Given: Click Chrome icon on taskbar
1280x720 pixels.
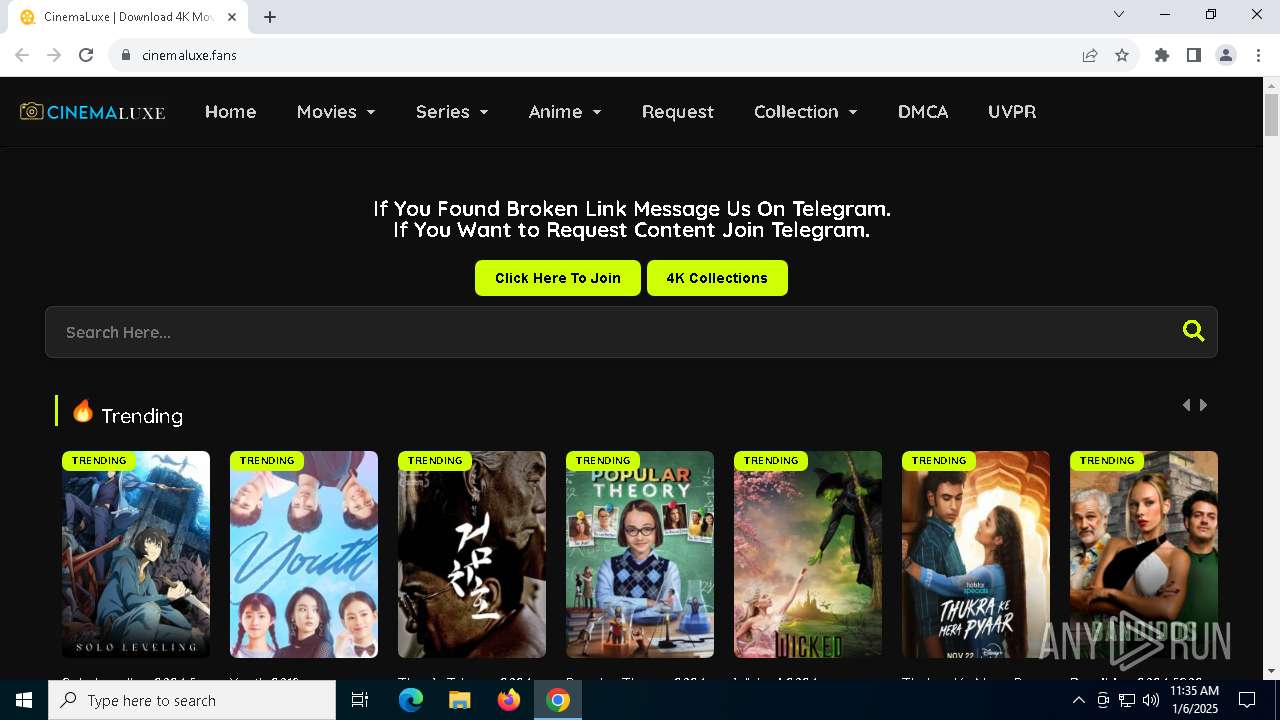Looking at the screenshot, I should [558, 700].
